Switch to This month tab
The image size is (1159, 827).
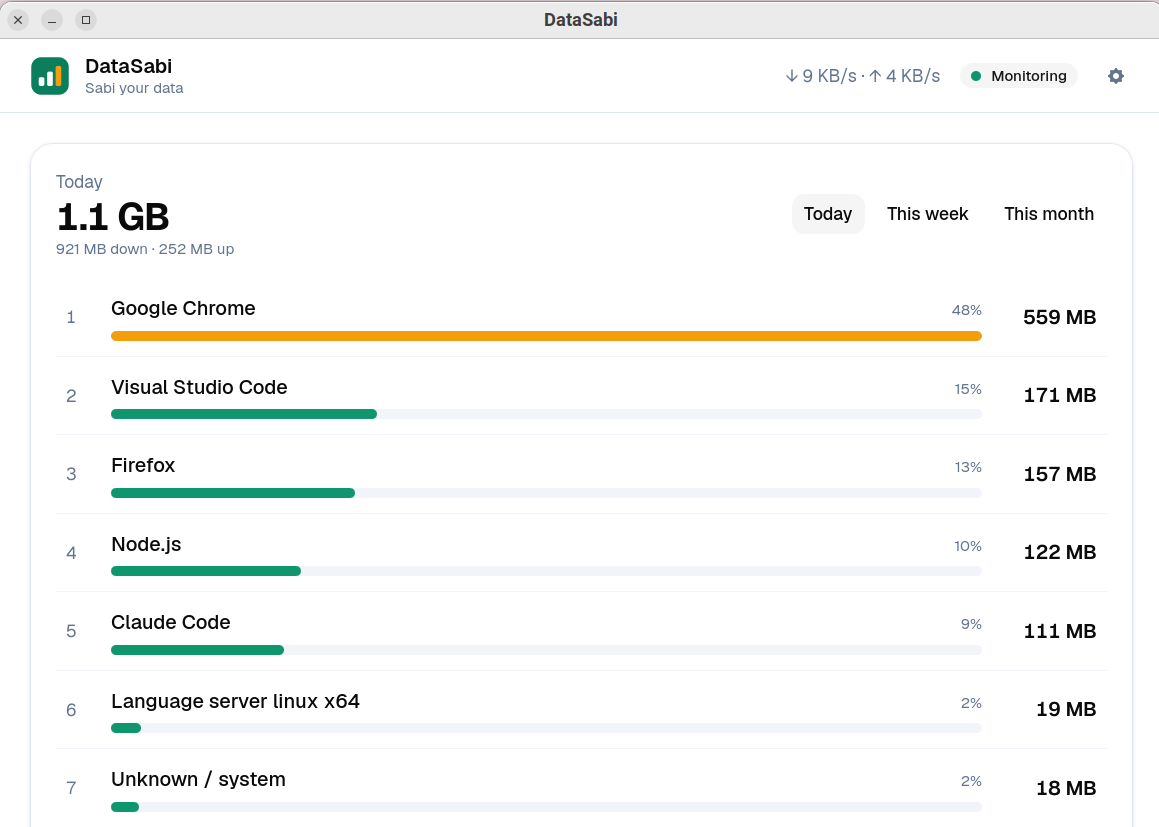(1049, 214)
